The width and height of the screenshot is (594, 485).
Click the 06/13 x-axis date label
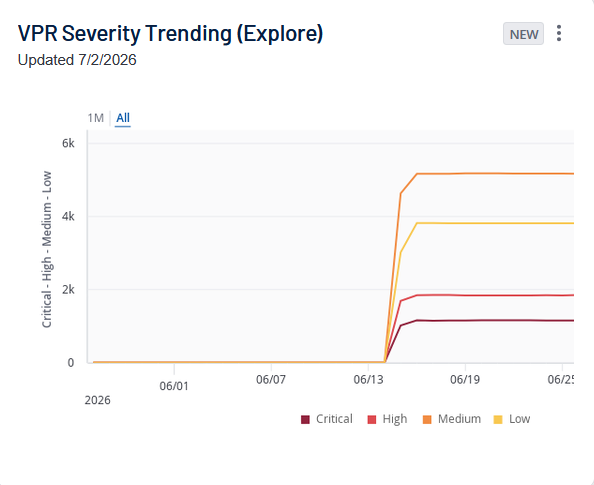click(x=368, y=379)
